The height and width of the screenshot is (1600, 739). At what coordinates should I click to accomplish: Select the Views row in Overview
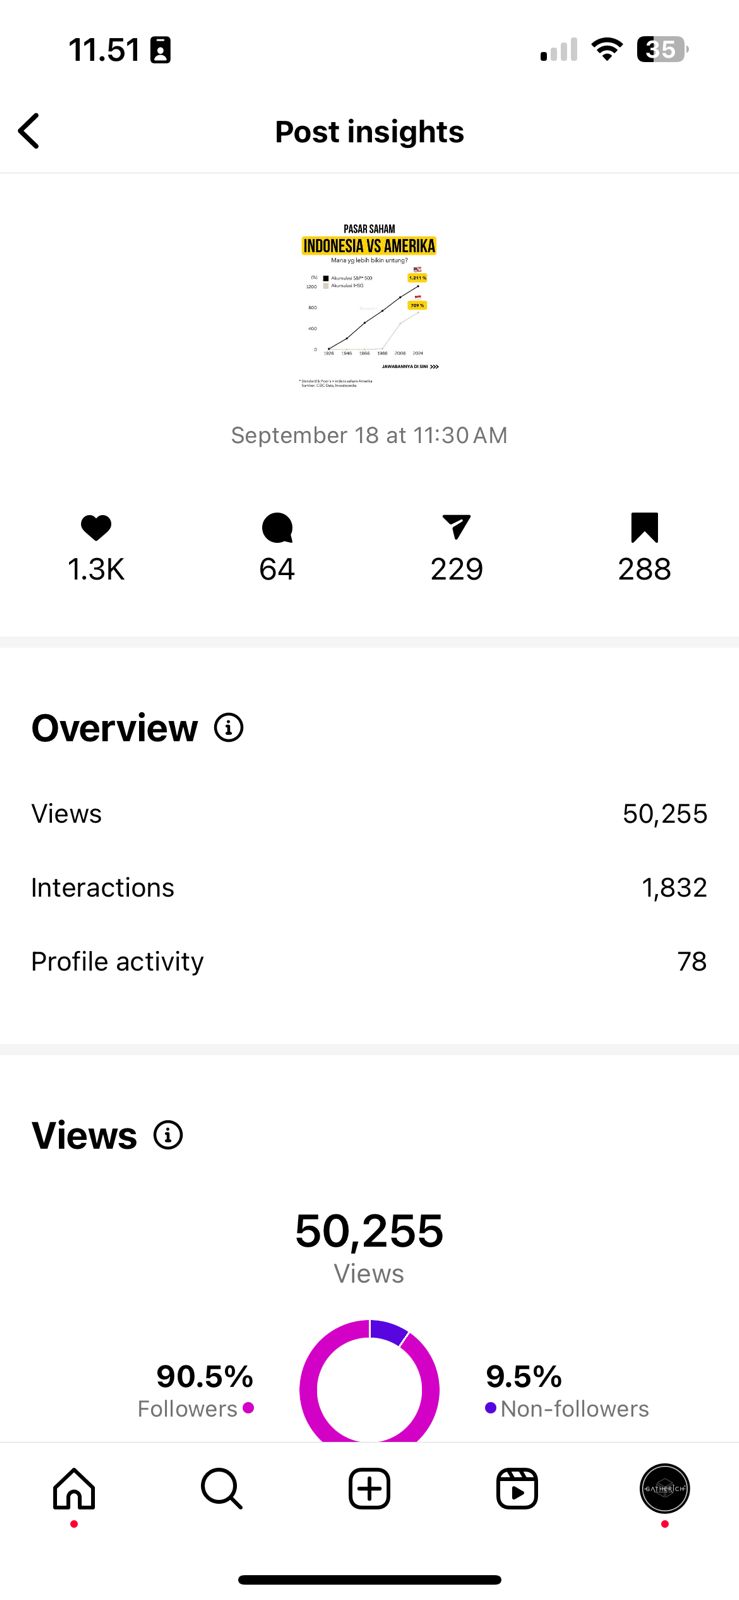pos(369,814)
